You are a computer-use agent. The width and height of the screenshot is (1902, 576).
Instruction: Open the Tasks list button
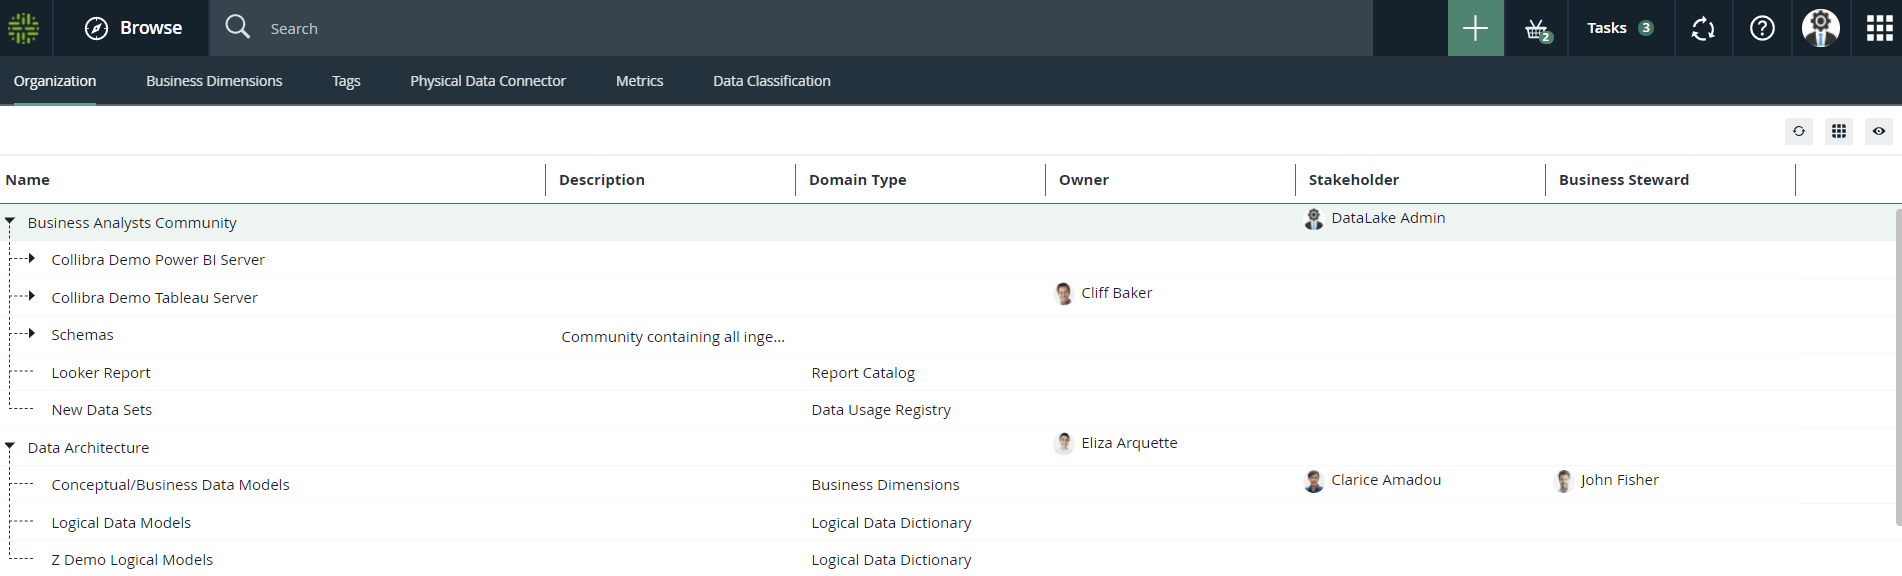click(1619, 28)
